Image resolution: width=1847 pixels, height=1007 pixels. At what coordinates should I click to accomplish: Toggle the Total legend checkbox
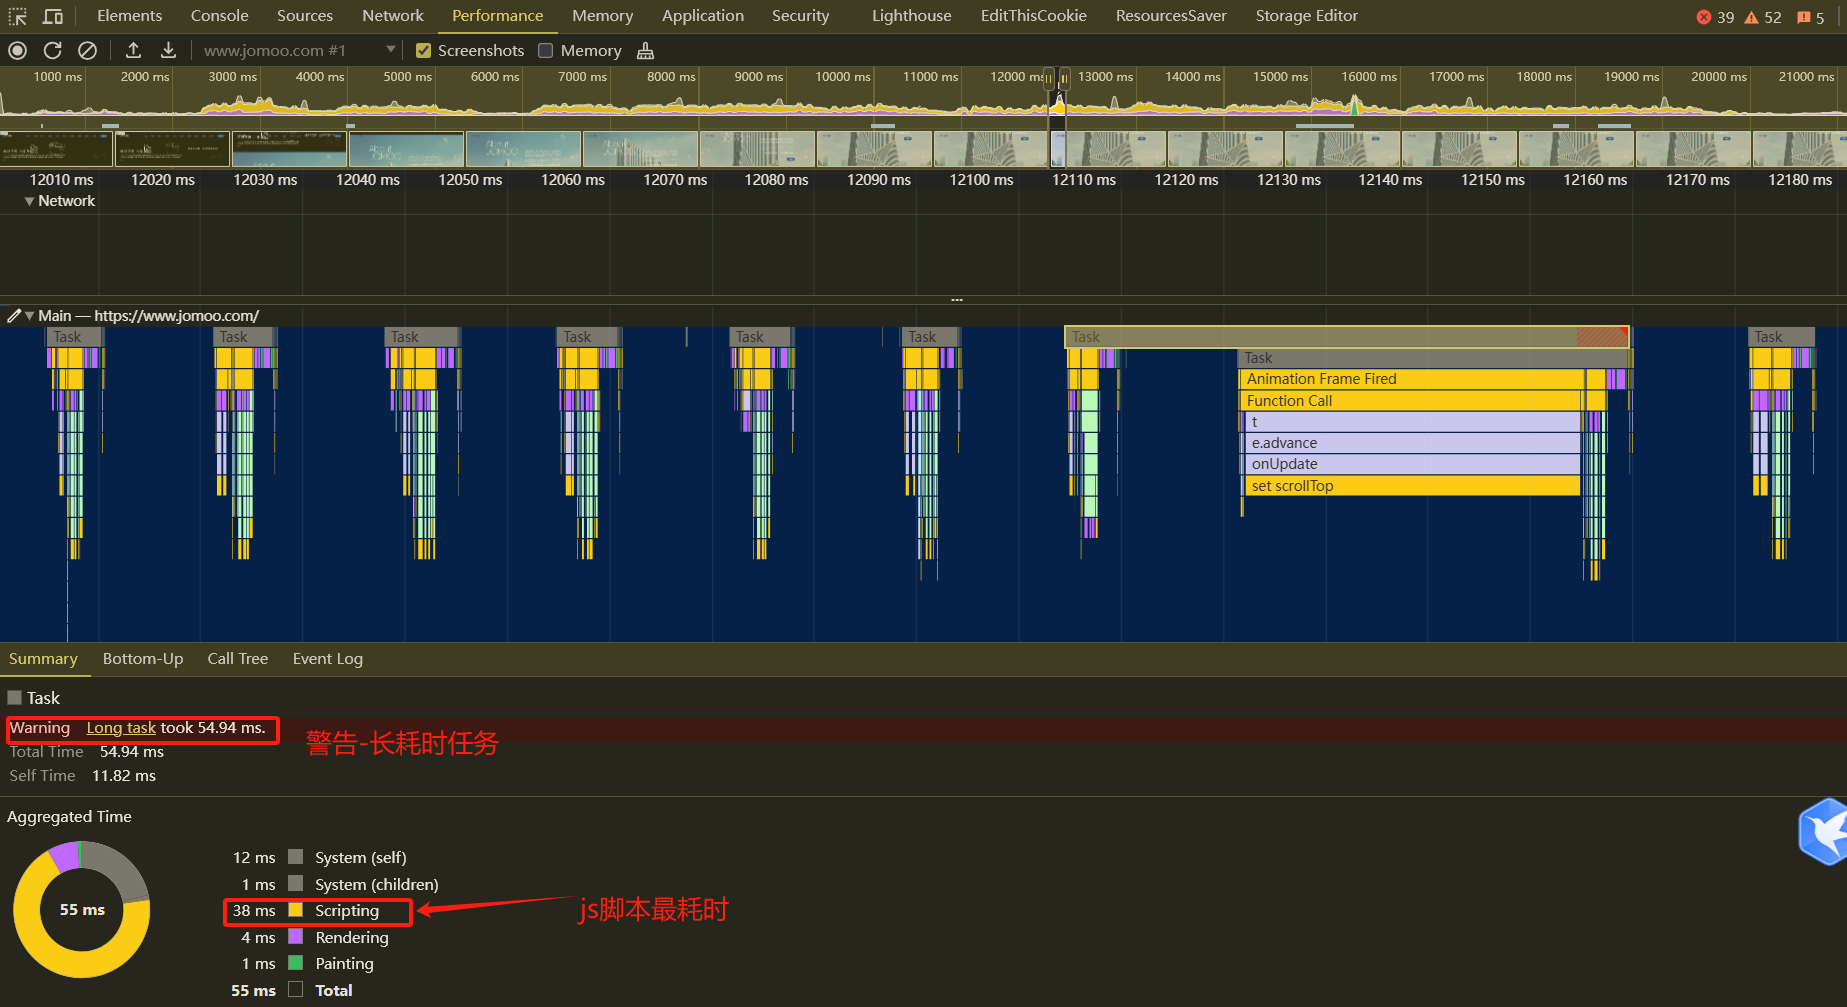295,990
